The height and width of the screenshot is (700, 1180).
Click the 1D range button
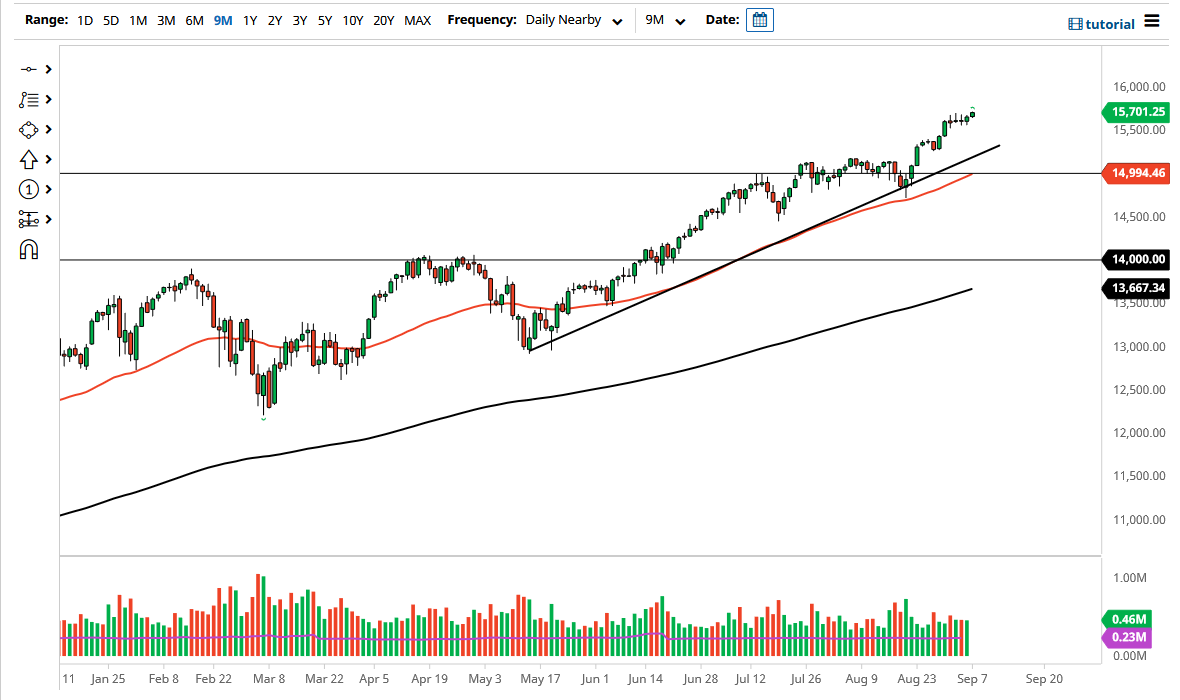tap(84, 19)
